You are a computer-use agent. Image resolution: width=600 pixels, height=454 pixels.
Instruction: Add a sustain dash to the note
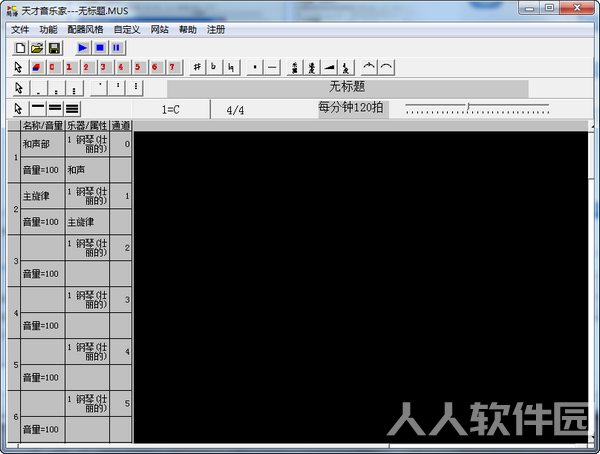point(272,68)
